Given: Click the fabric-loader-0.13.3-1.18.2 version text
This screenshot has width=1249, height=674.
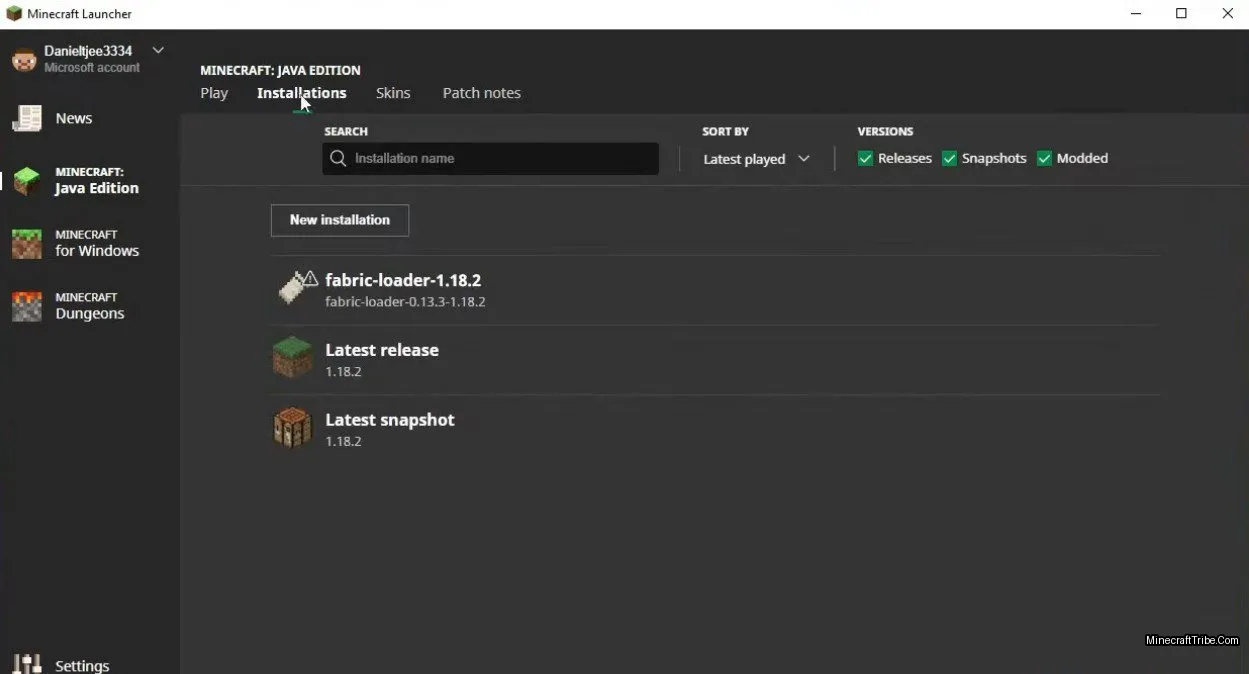Looking at the screenshot, I should pos(405,301).
